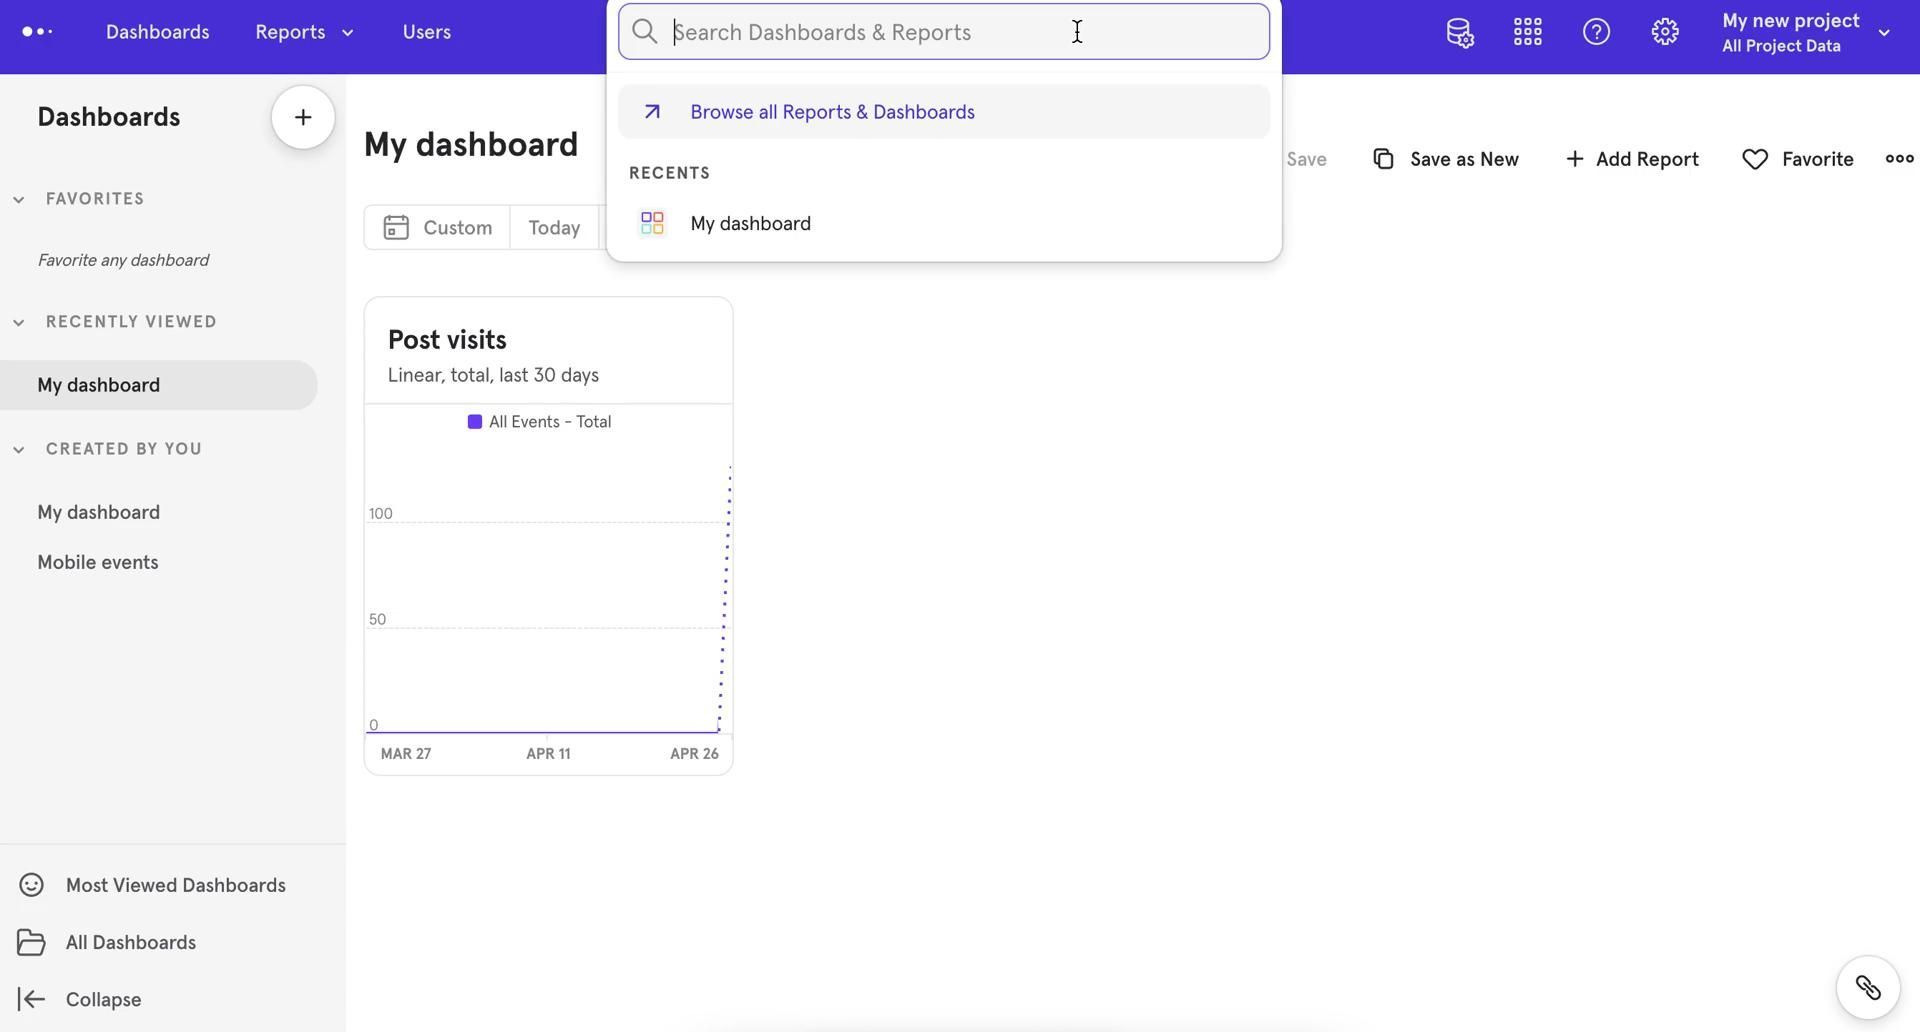The width and height of the screenshot is (1920, 1032).
Task: Open the help question mark icon
Action: pos(1596,32)
